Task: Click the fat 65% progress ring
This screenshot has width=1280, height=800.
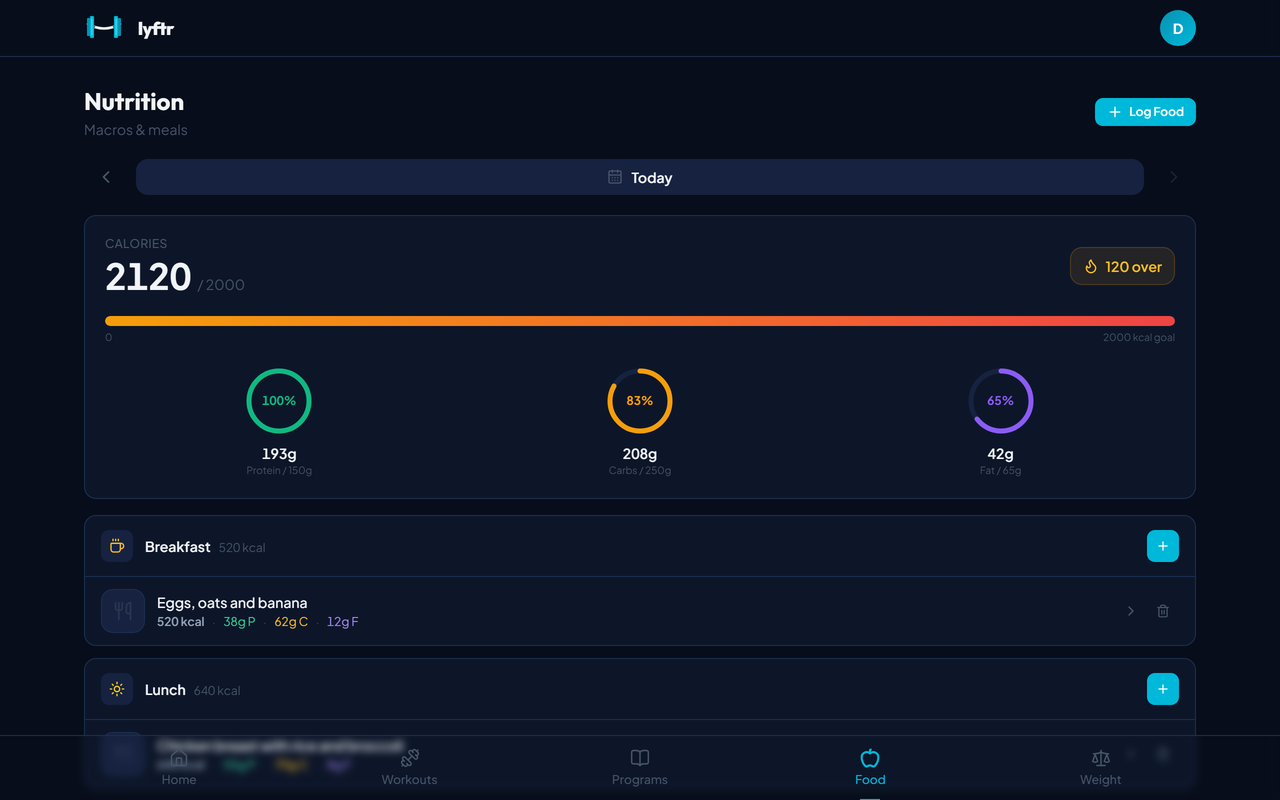Action: [1001, 401]
